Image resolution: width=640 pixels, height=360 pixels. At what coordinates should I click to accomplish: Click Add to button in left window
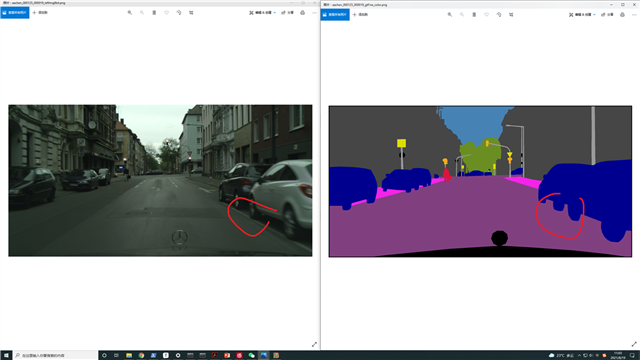40,13
